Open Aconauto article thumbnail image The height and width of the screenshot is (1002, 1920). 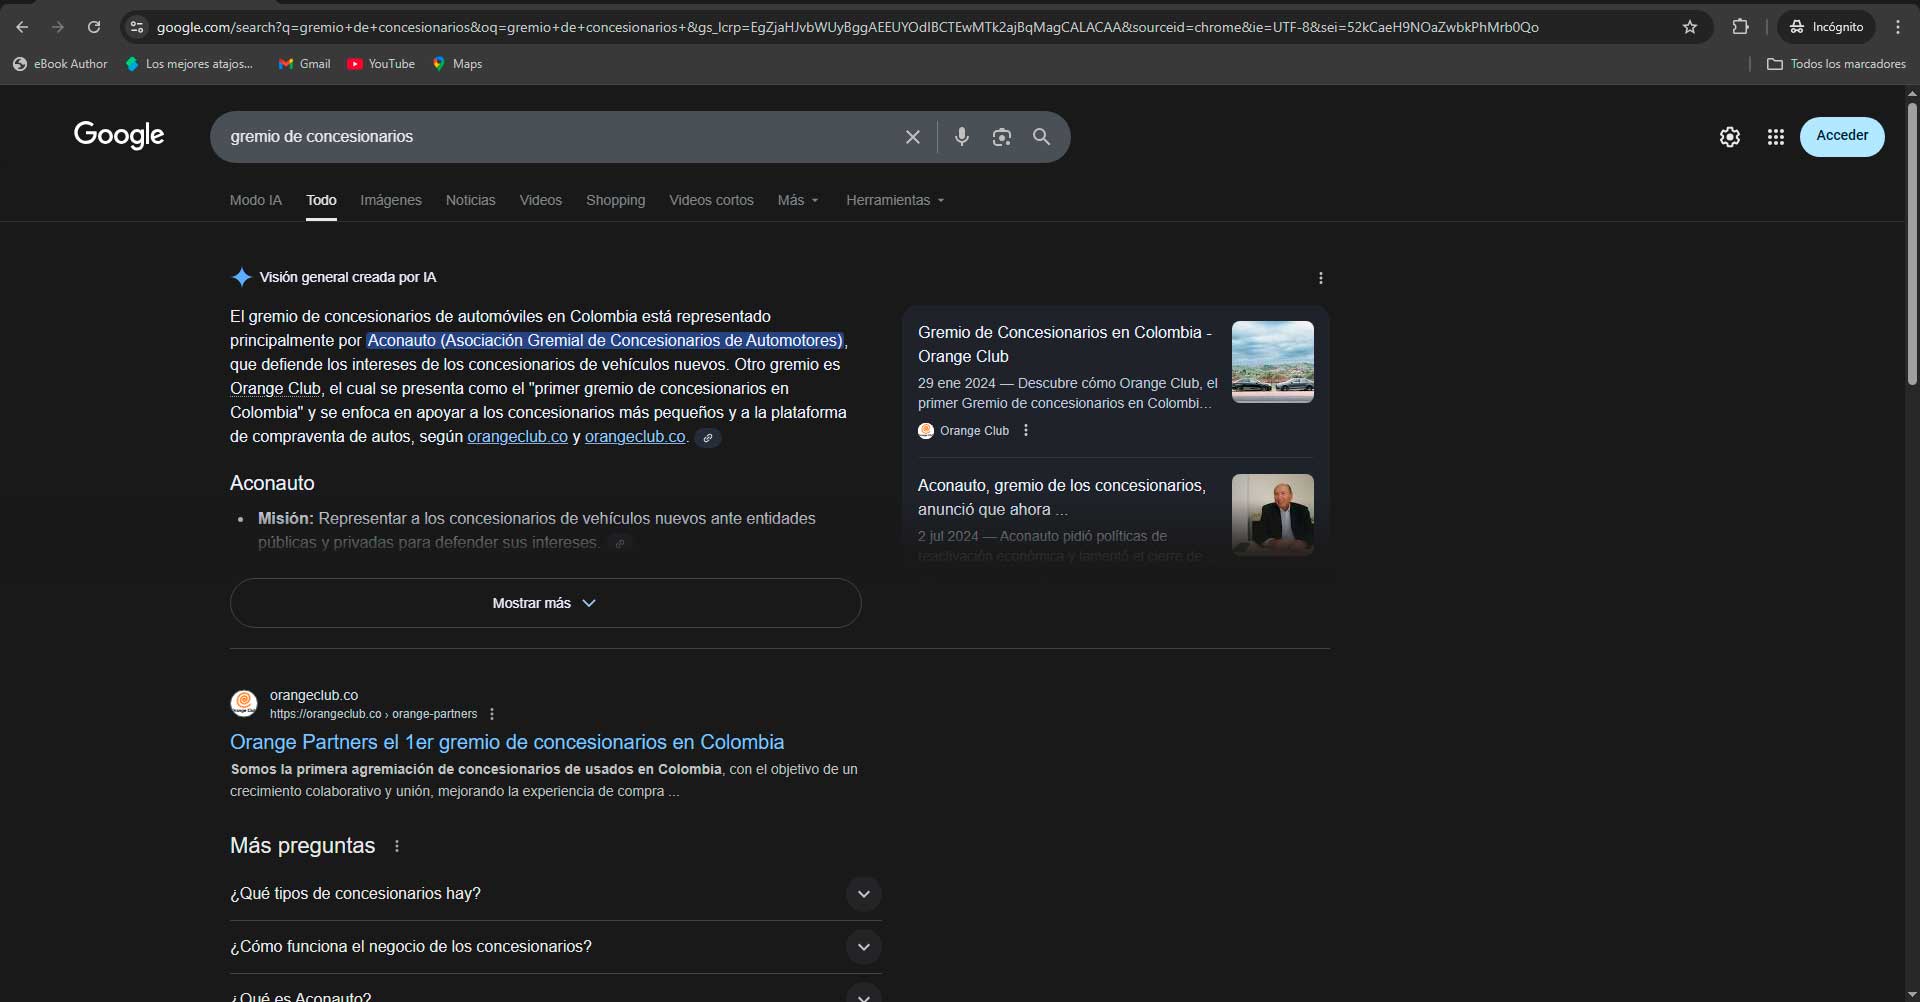[1272, 514]
